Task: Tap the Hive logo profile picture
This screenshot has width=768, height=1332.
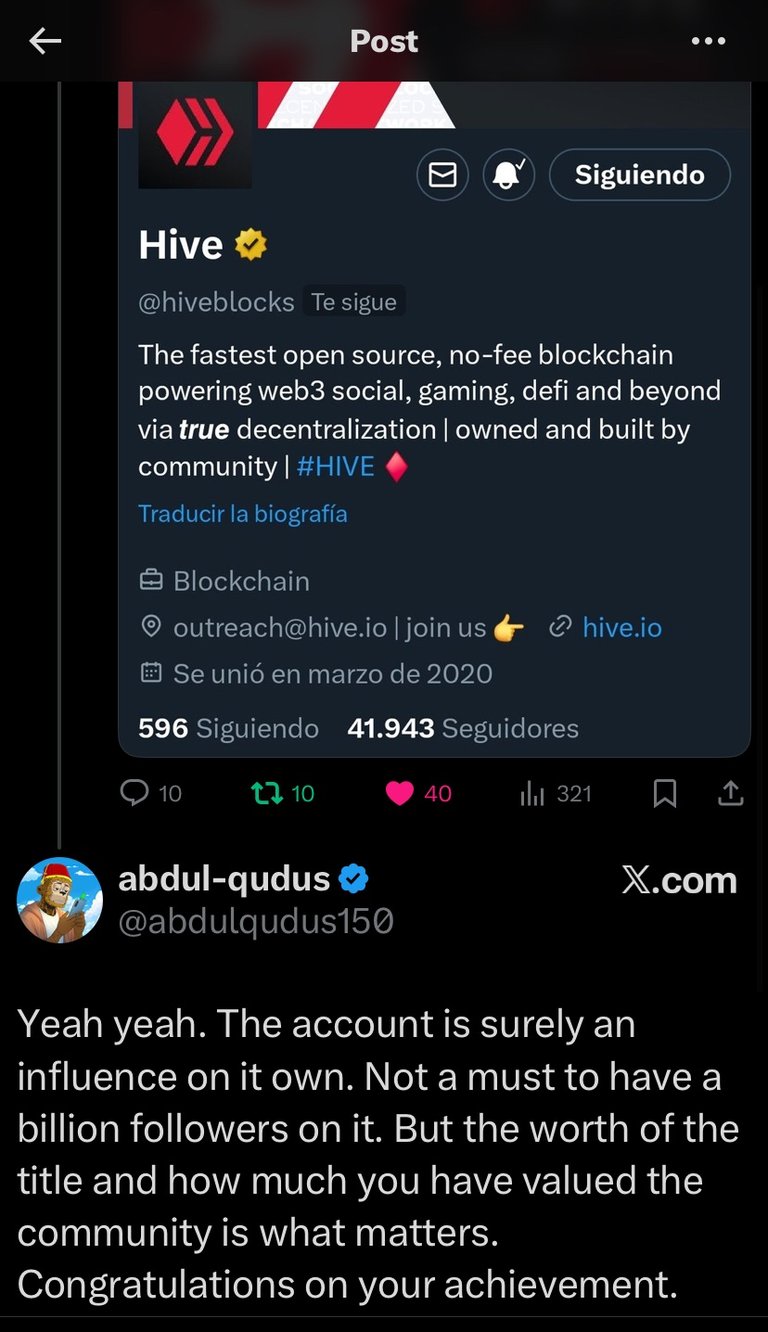Action: pyautogui.click(x=194, y=135)
